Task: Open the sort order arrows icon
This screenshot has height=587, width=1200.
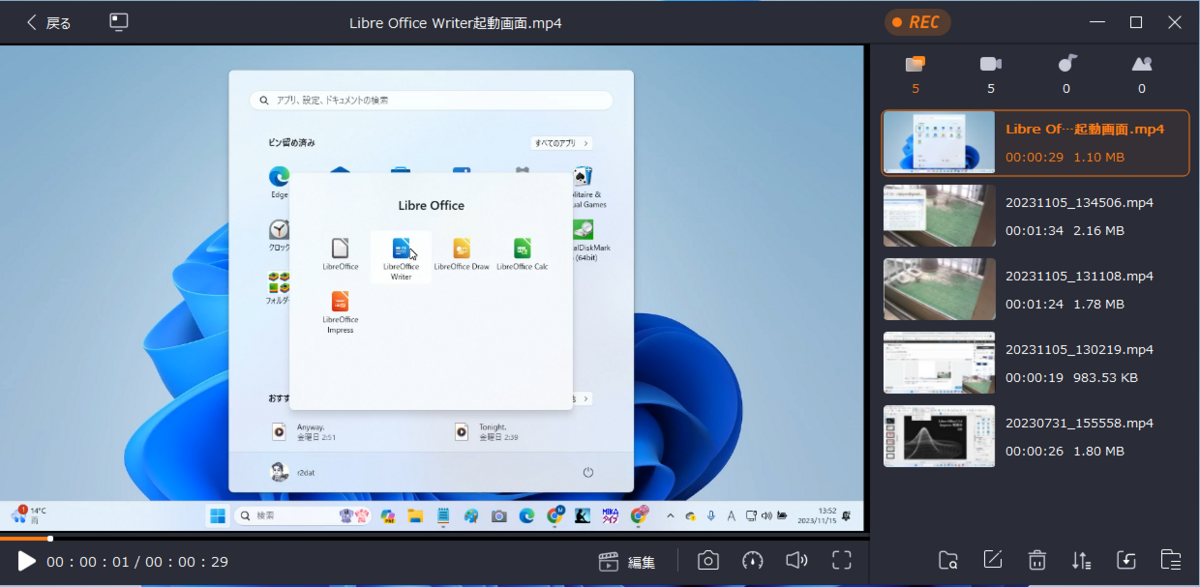Action: pos(1081,560)
